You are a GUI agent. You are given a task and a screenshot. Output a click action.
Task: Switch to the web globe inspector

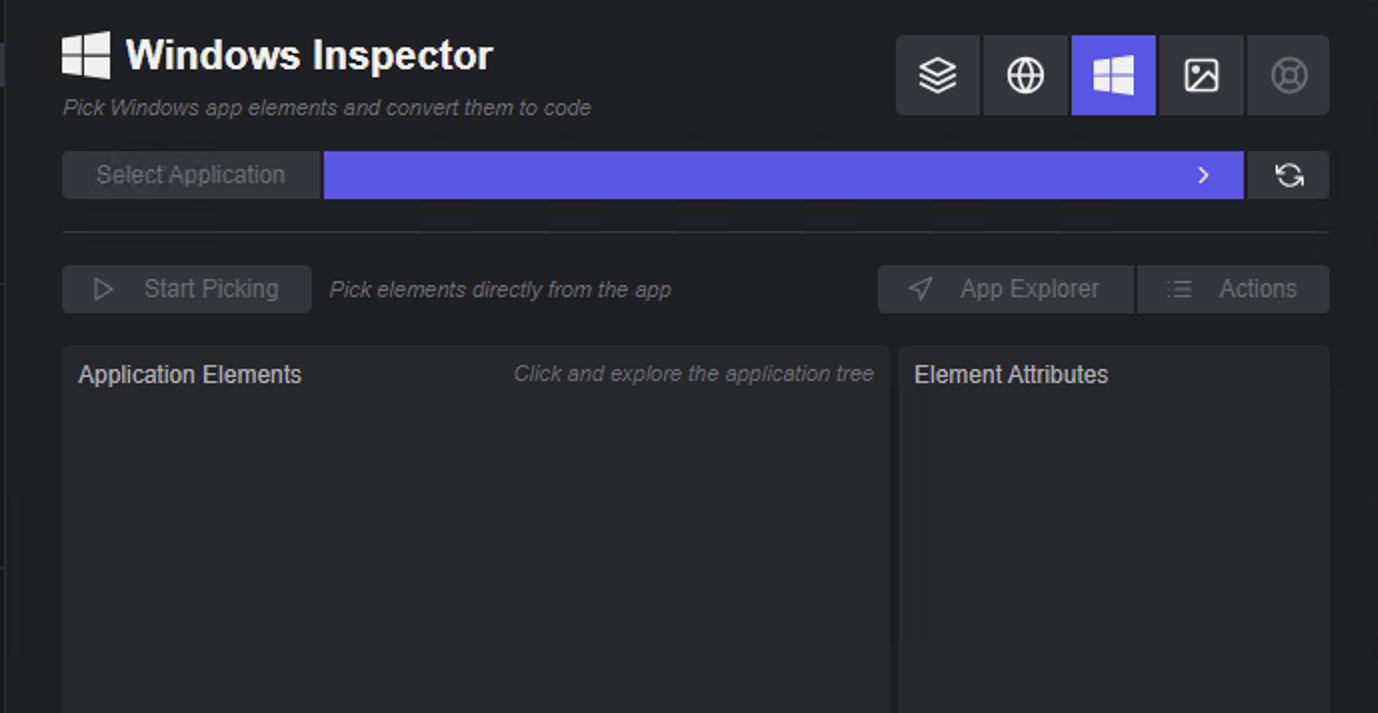pos(1025,75)
